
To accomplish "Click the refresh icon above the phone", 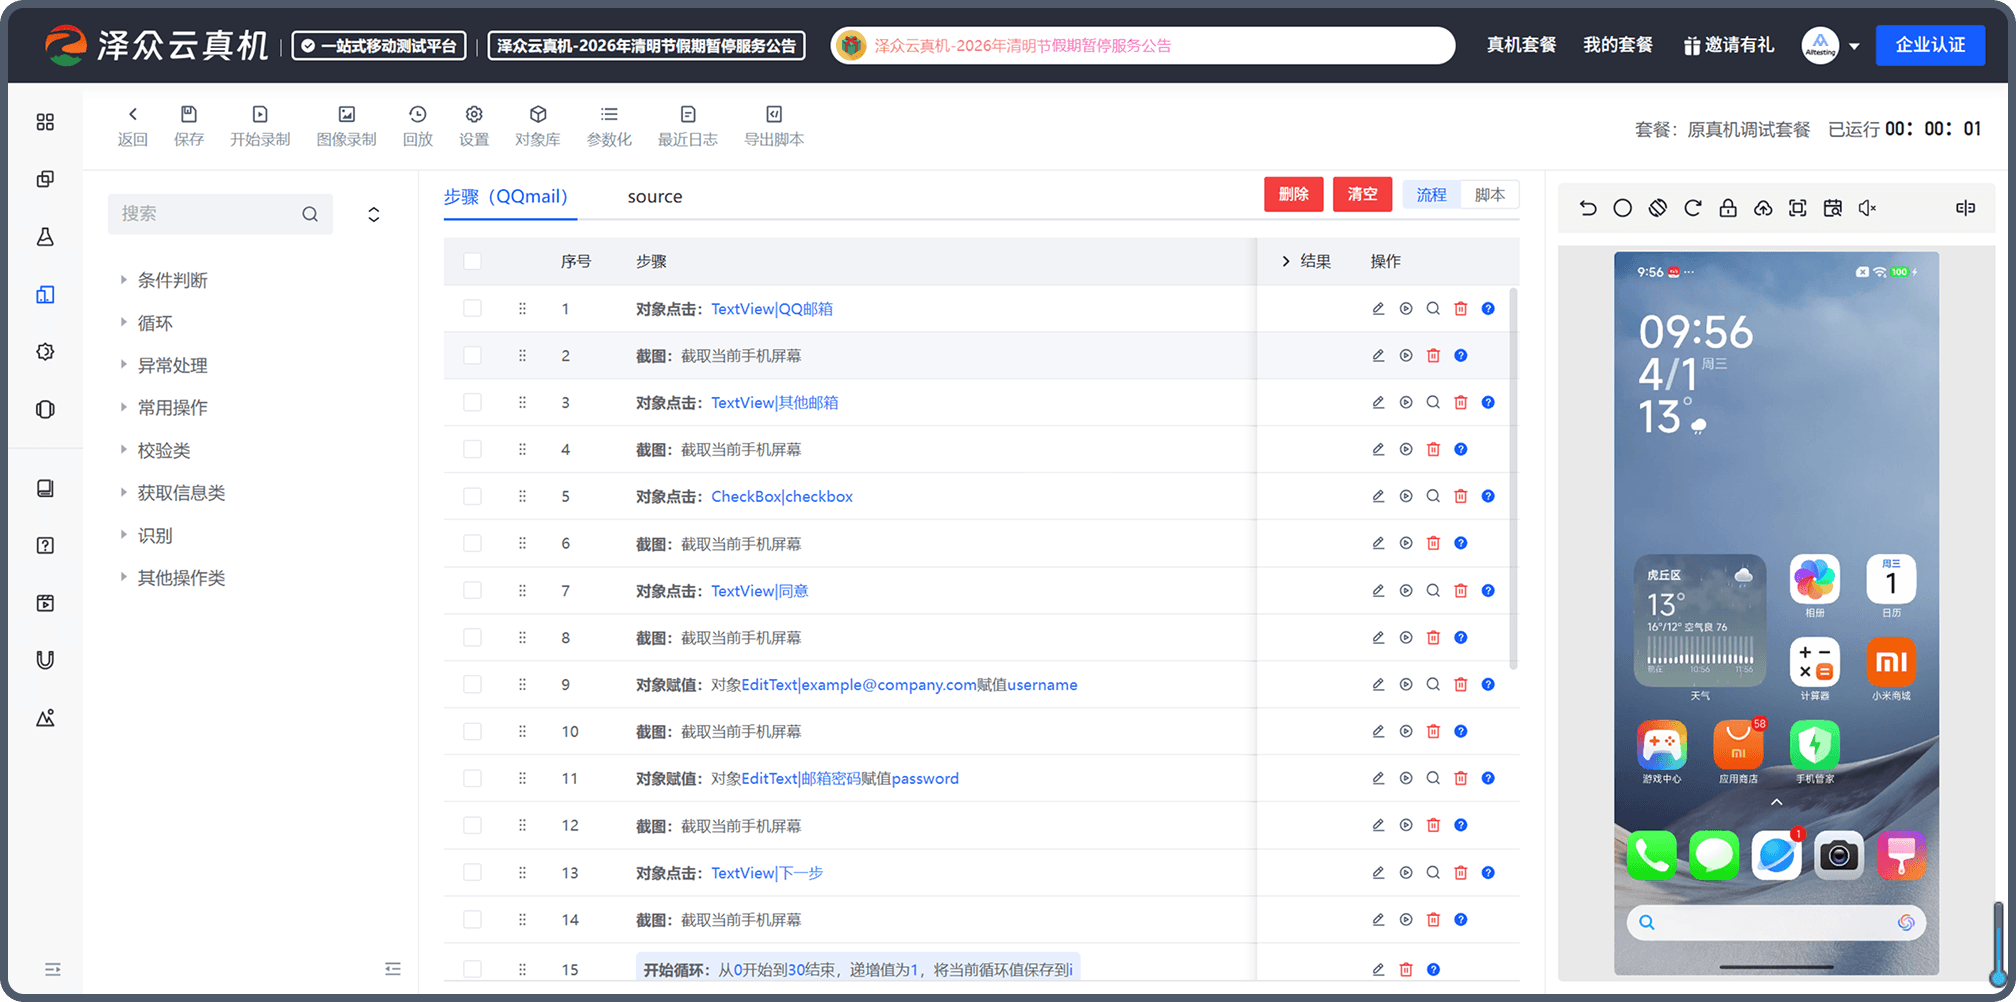I will (x=1693, y=208).
